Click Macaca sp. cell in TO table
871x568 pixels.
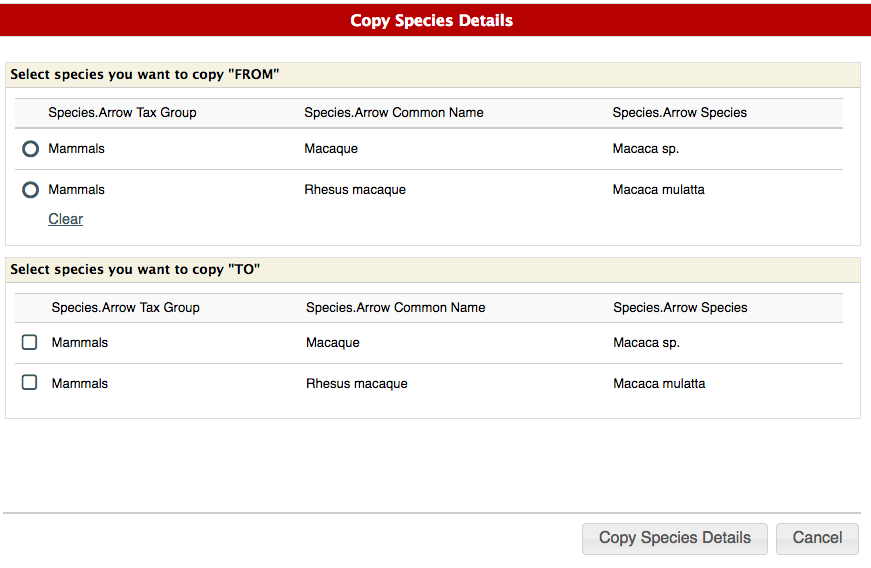point(646,342)
